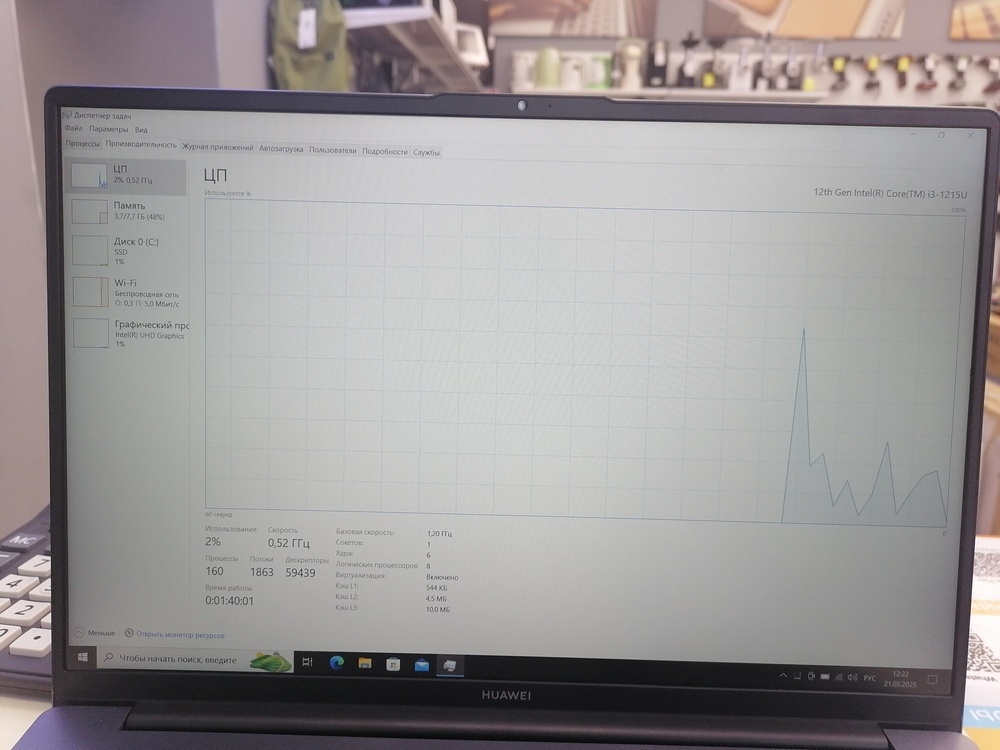The image size is (1000, 750).
Task: Click the Скорость value 0,52 ГГц
Action: point(288,543)
